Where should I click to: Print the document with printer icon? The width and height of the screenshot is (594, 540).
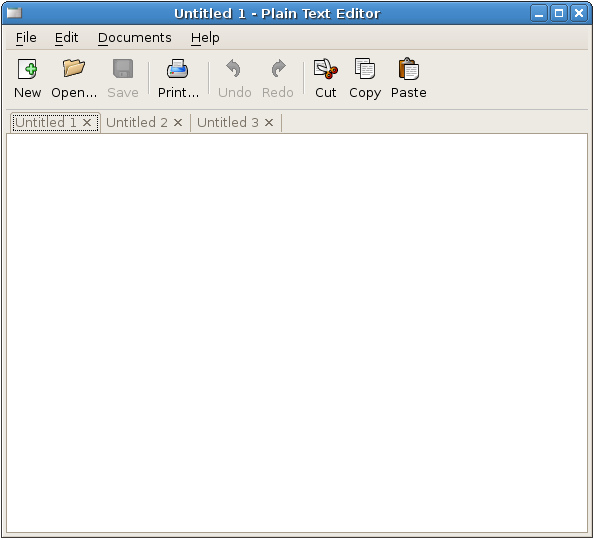177,69
